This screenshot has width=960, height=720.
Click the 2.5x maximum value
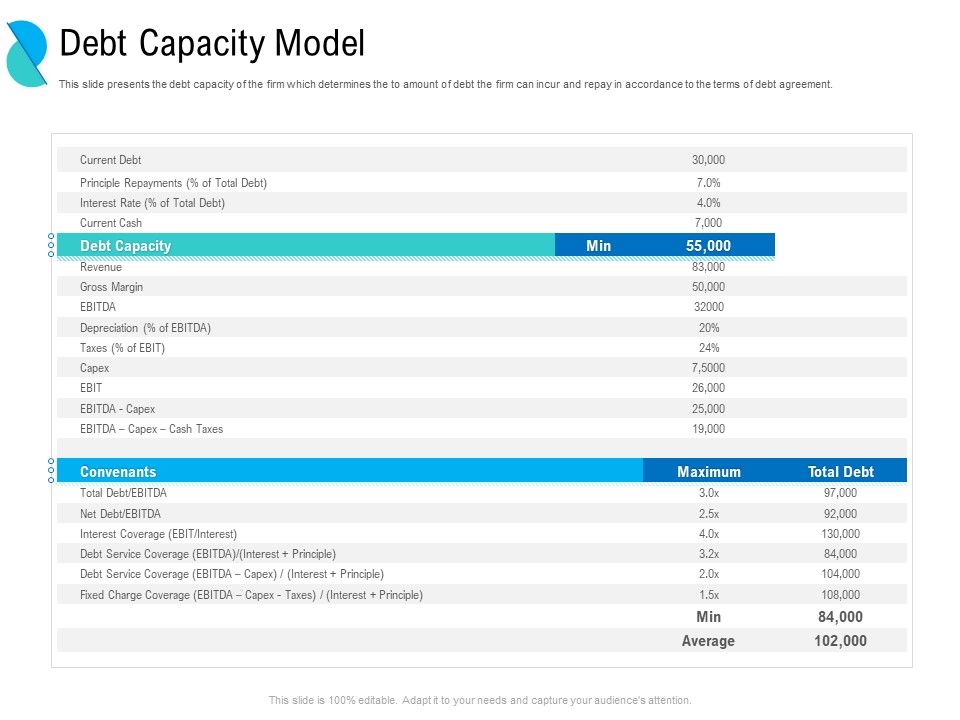pos(708,514)
